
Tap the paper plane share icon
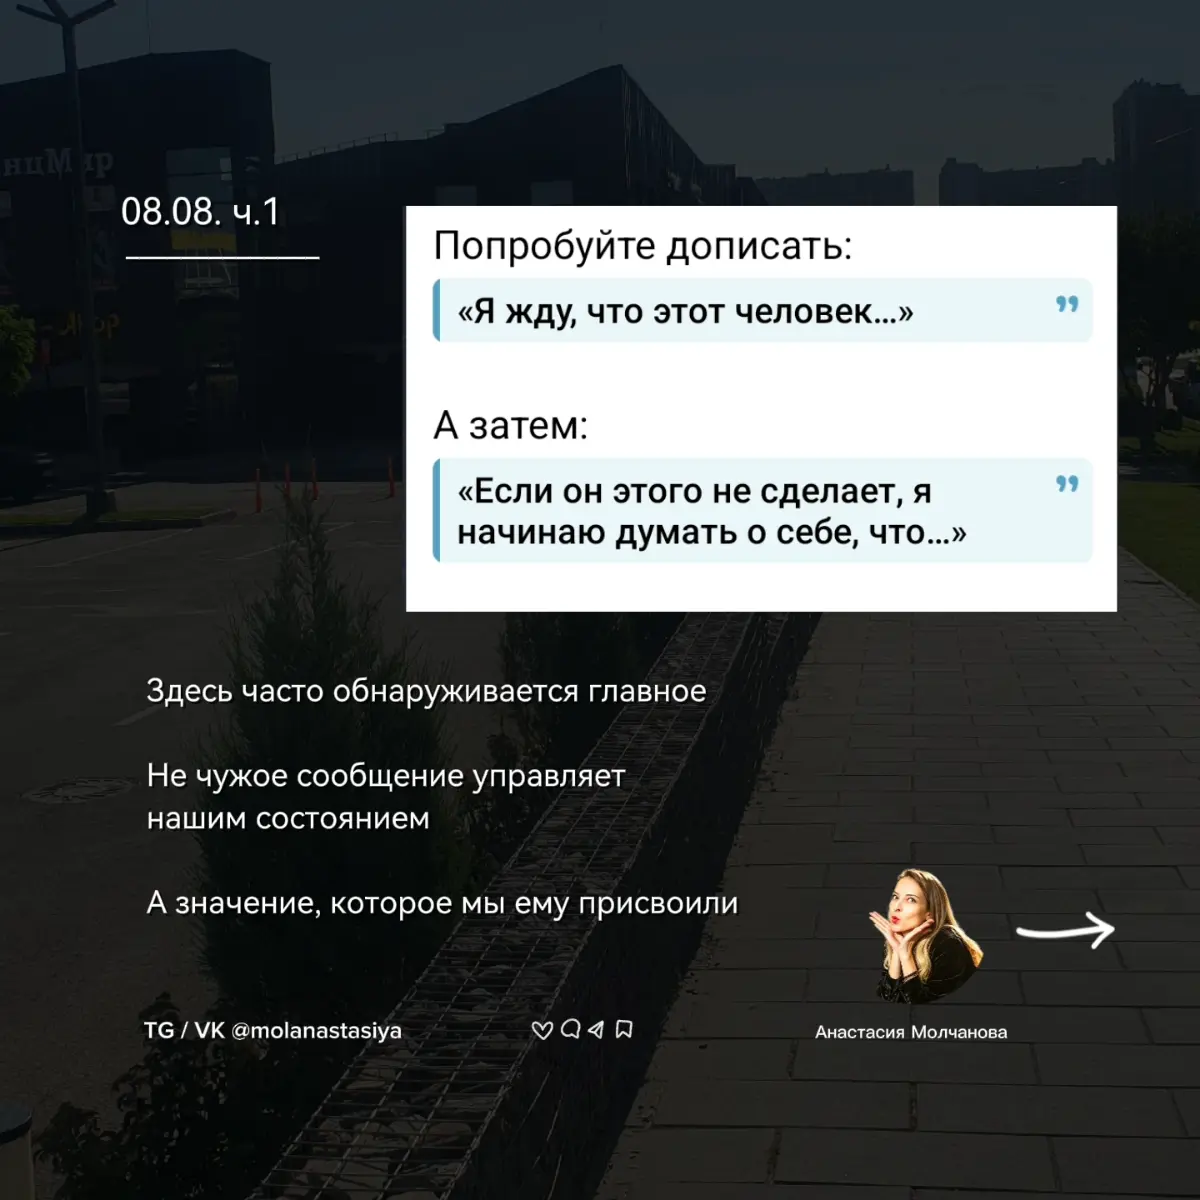click(596, 1029)
